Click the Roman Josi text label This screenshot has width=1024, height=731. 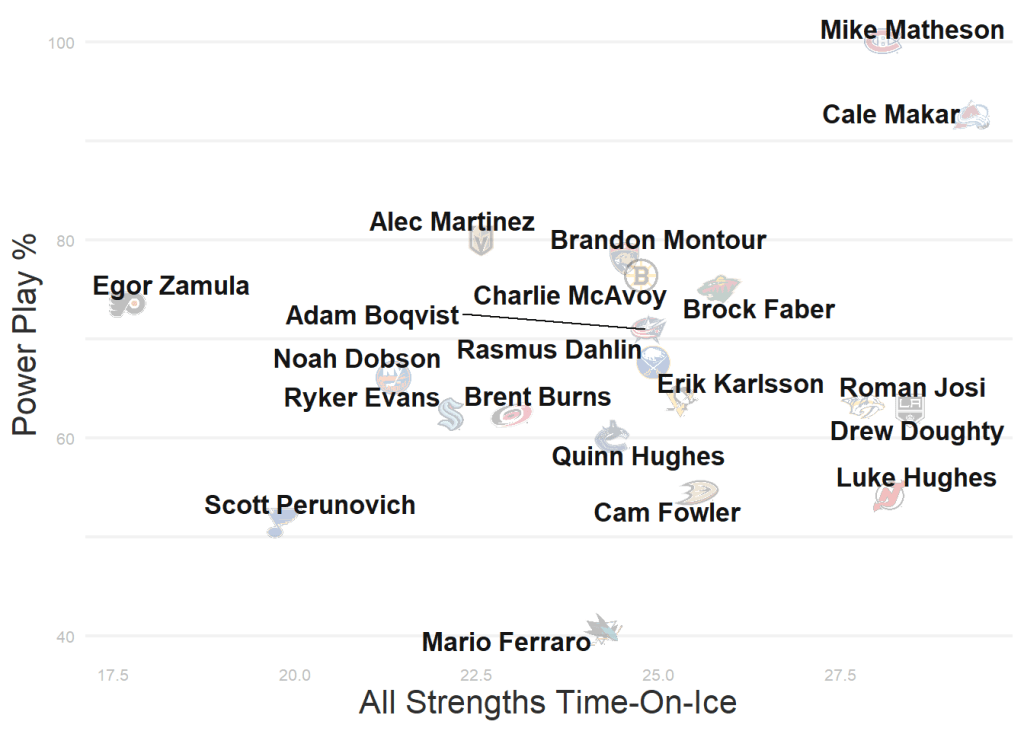click(x=912, y=387)
